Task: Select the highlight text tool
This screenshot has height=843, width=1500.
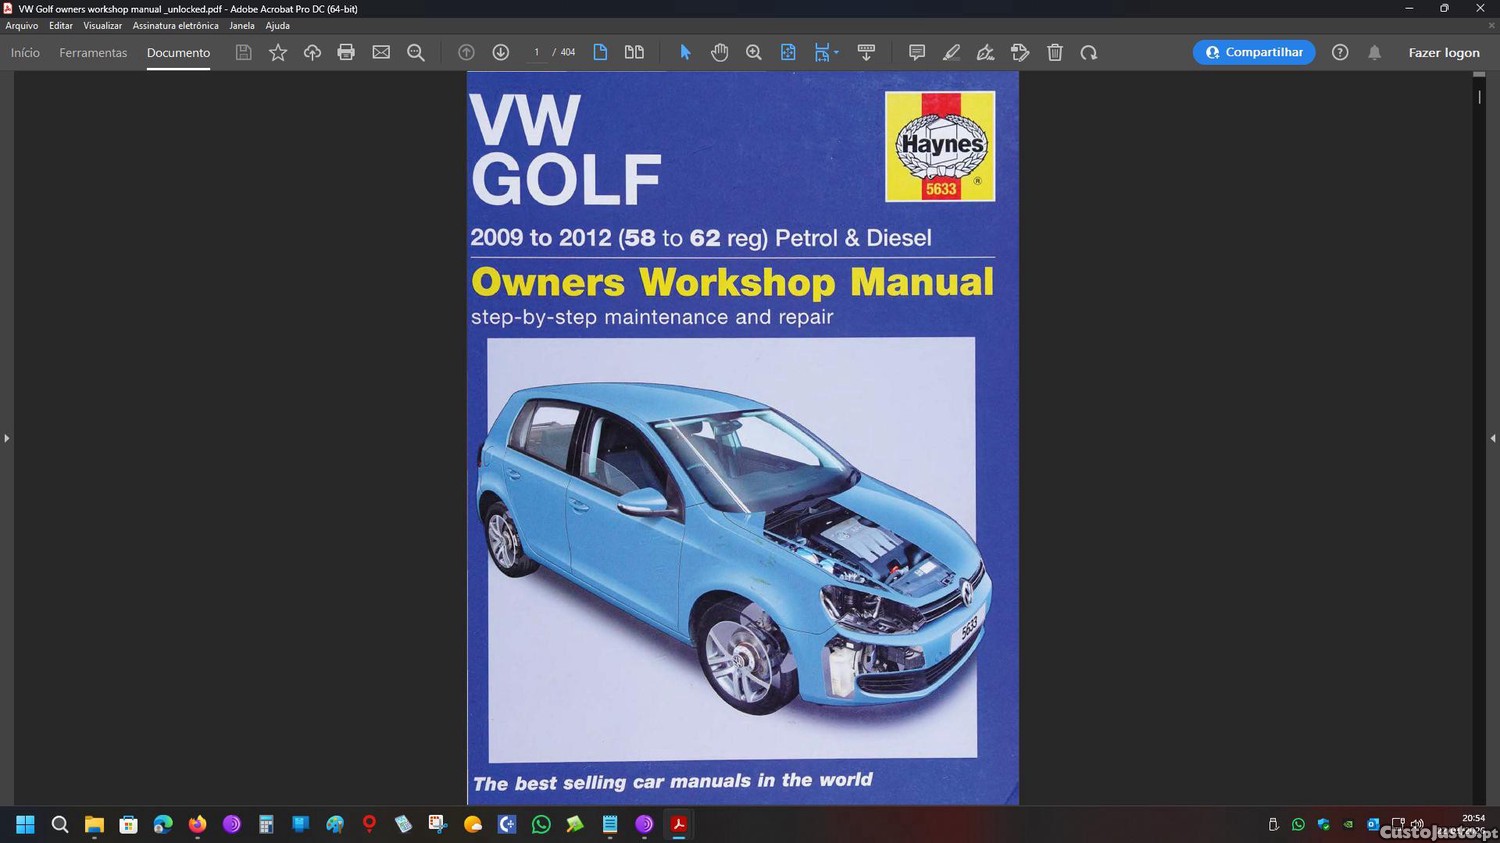Action: (x=951, y=53)
